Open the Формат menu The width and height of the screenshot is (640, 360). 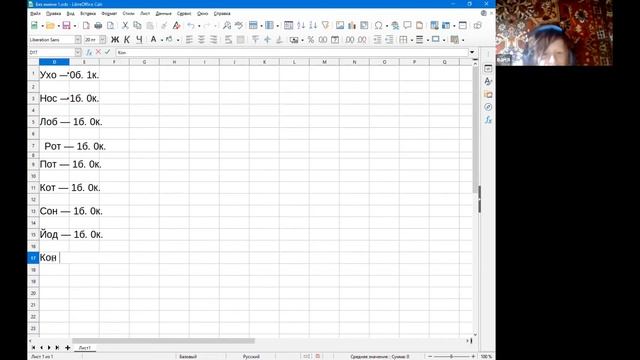(109, 13)
